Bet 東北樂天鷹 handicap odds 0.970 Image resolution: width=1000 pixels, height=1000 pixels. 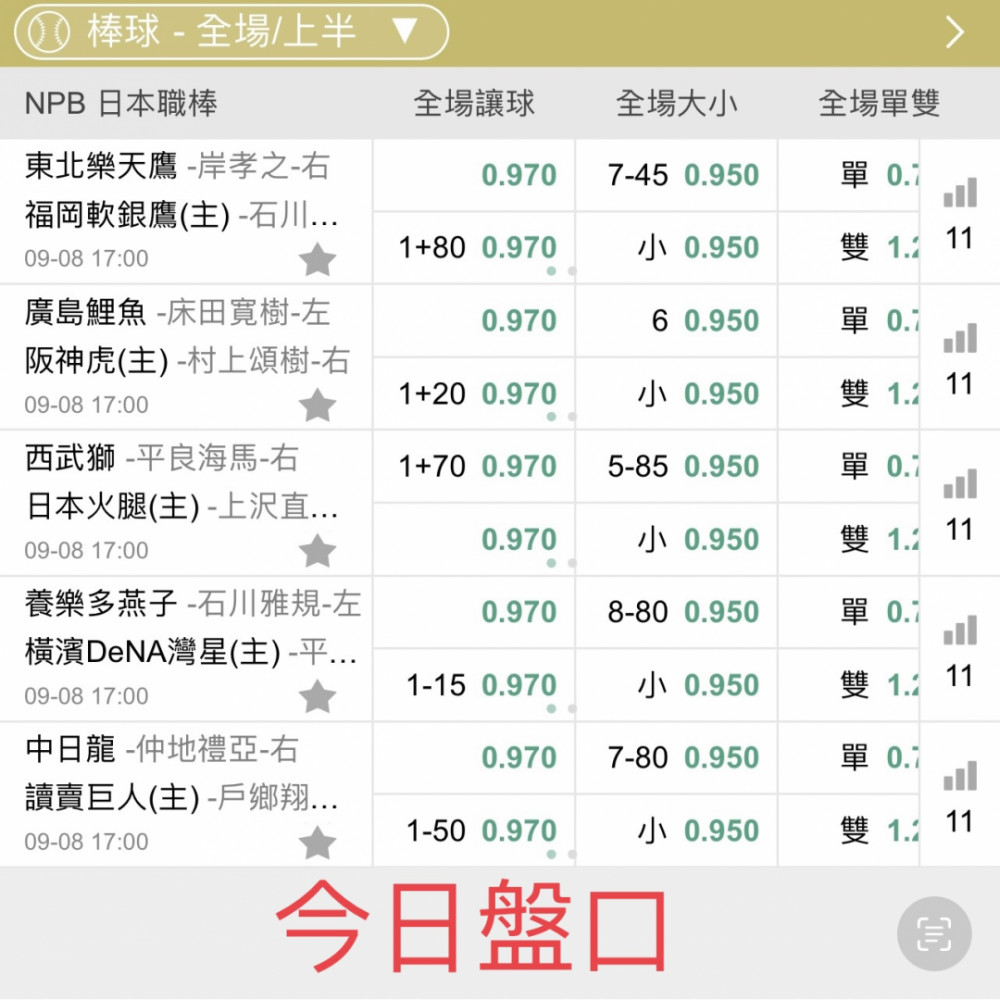click(474, 175)
